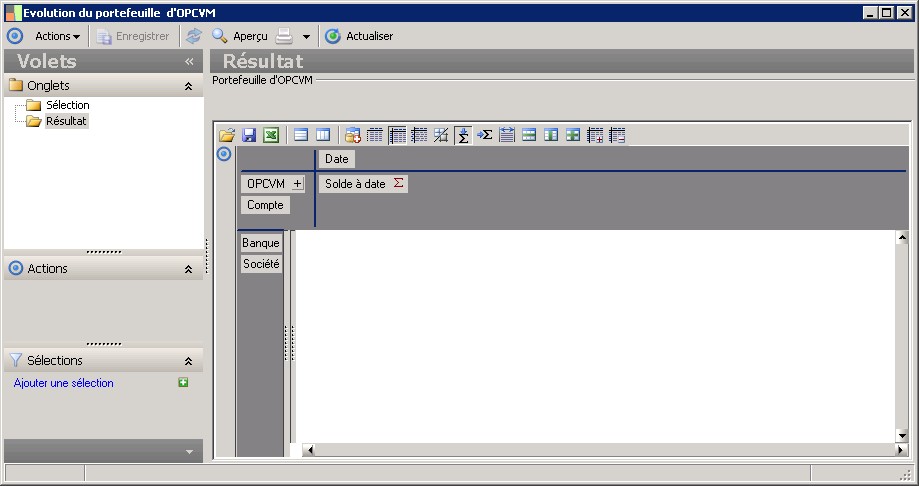The height and width of the screenshot is (486, 919).
Task: Click the arrow-to-sigma icon
Action: [x=485, y=135]
